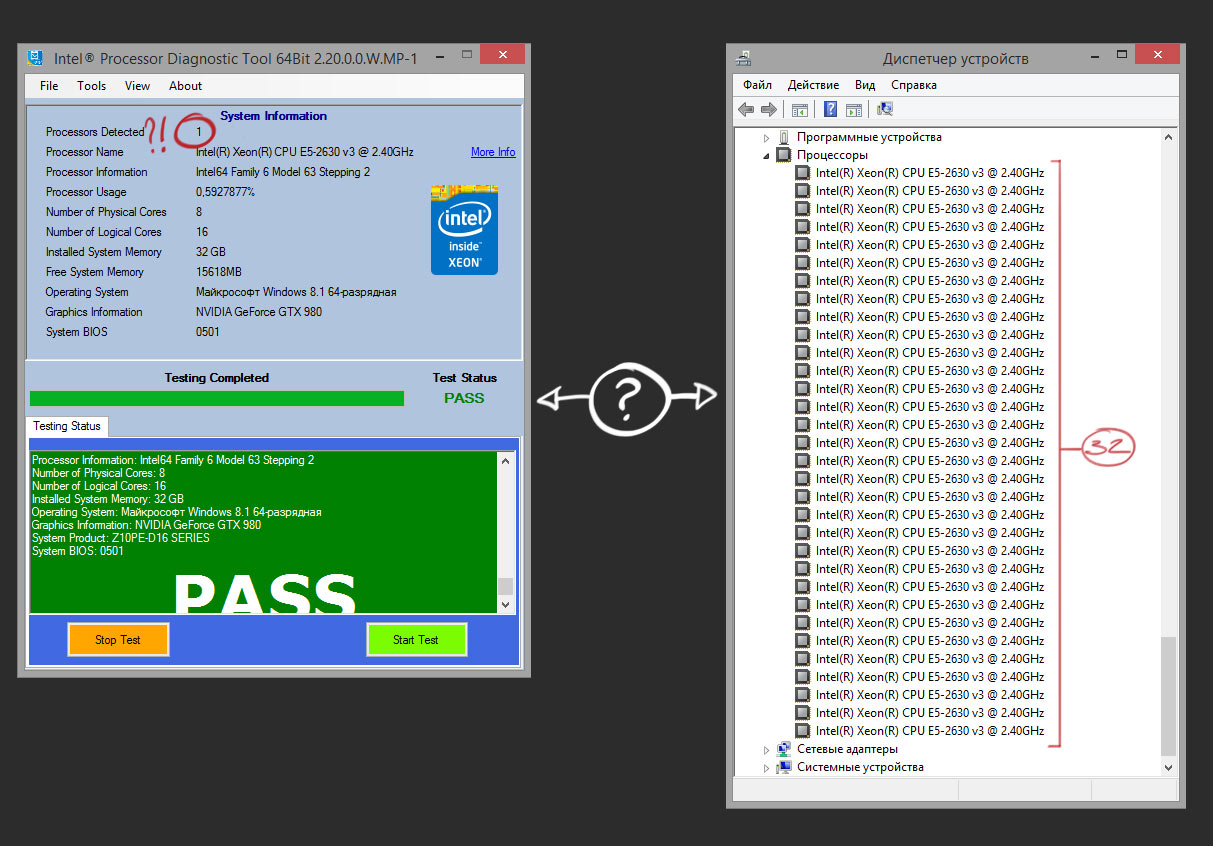Click the Processor Name label
This screenshot has width=1213, height=846.
[x=85, y=152]
